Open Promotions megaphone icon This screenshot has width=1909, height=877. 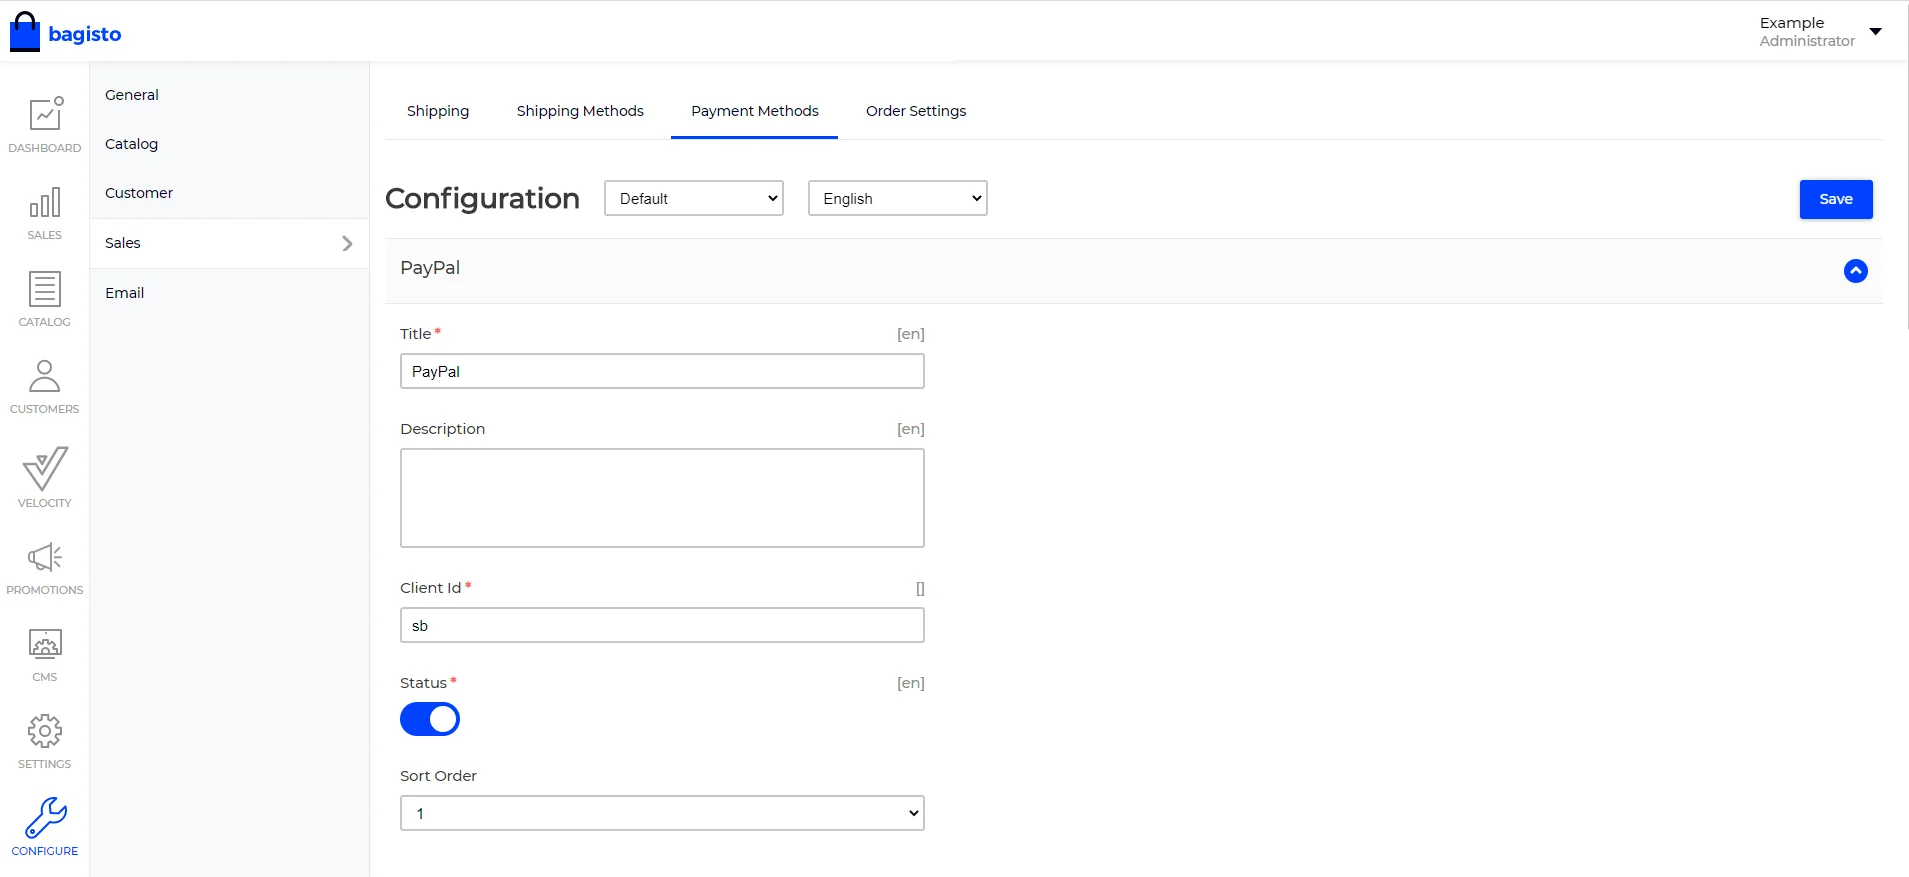click(x=45, y=558)
